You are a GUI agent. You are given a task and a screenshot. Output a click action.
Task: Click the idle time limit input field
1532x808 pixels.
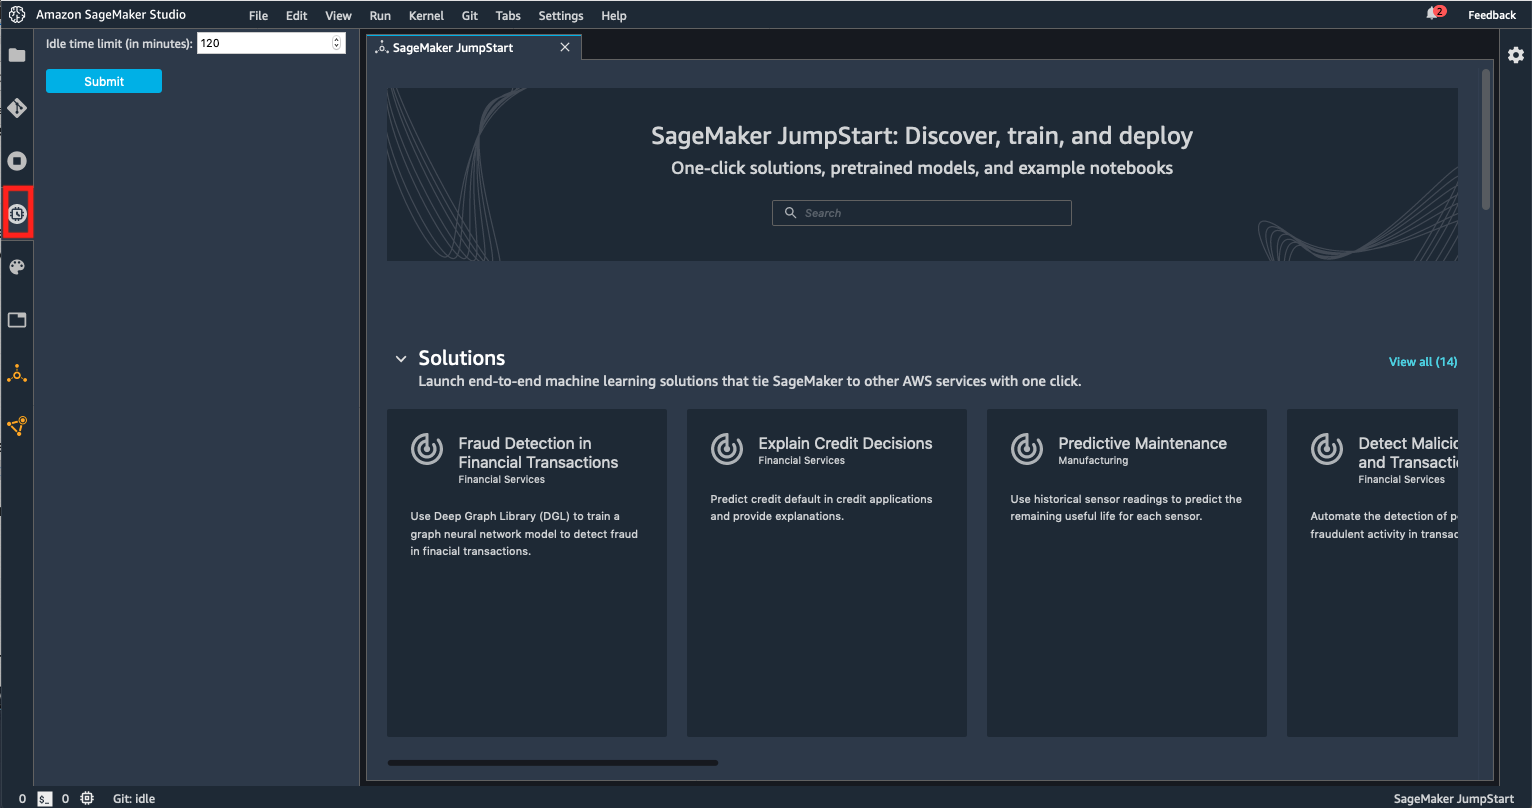pyautogui.click(x=271, y=43)
